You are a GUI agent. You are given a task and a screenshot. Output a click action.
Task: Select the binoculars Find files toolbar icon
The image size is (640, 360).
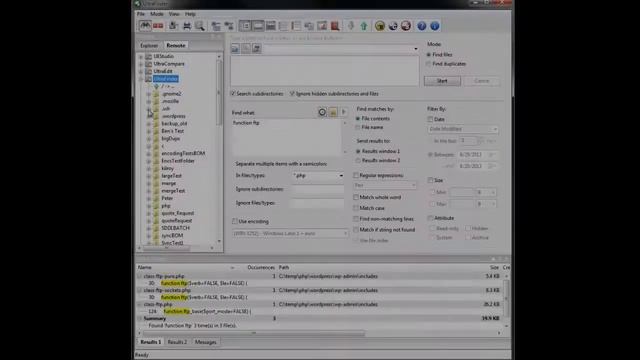tap(145, 26)
